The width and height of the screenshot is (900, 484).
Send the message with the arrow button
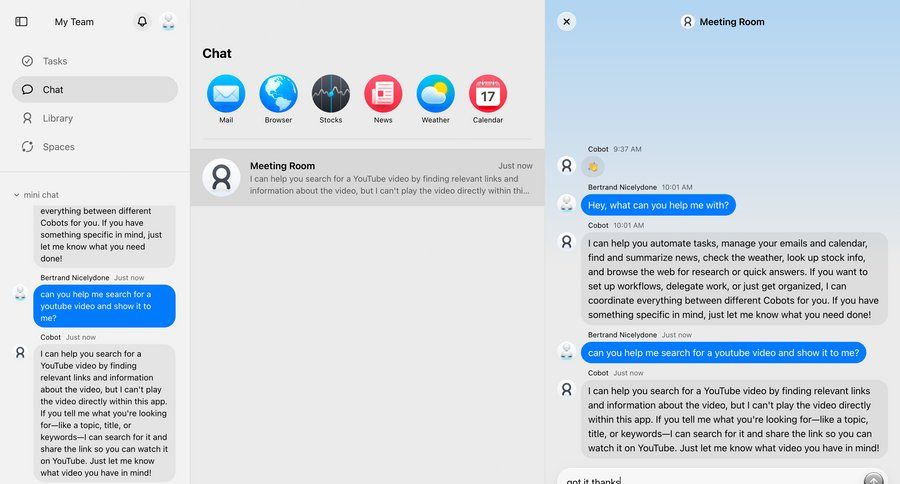[x=874, y=479]
